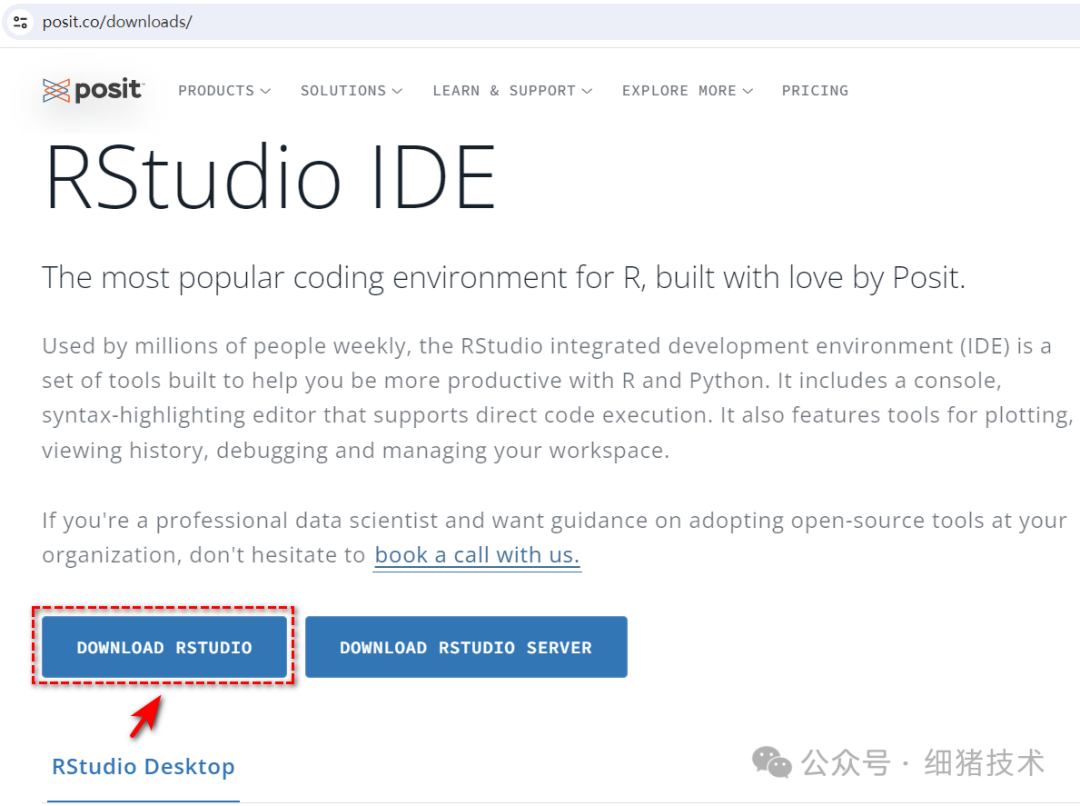Click the 细猪技术 watermark text
The image size is (1080, 806).
(983, 762)
